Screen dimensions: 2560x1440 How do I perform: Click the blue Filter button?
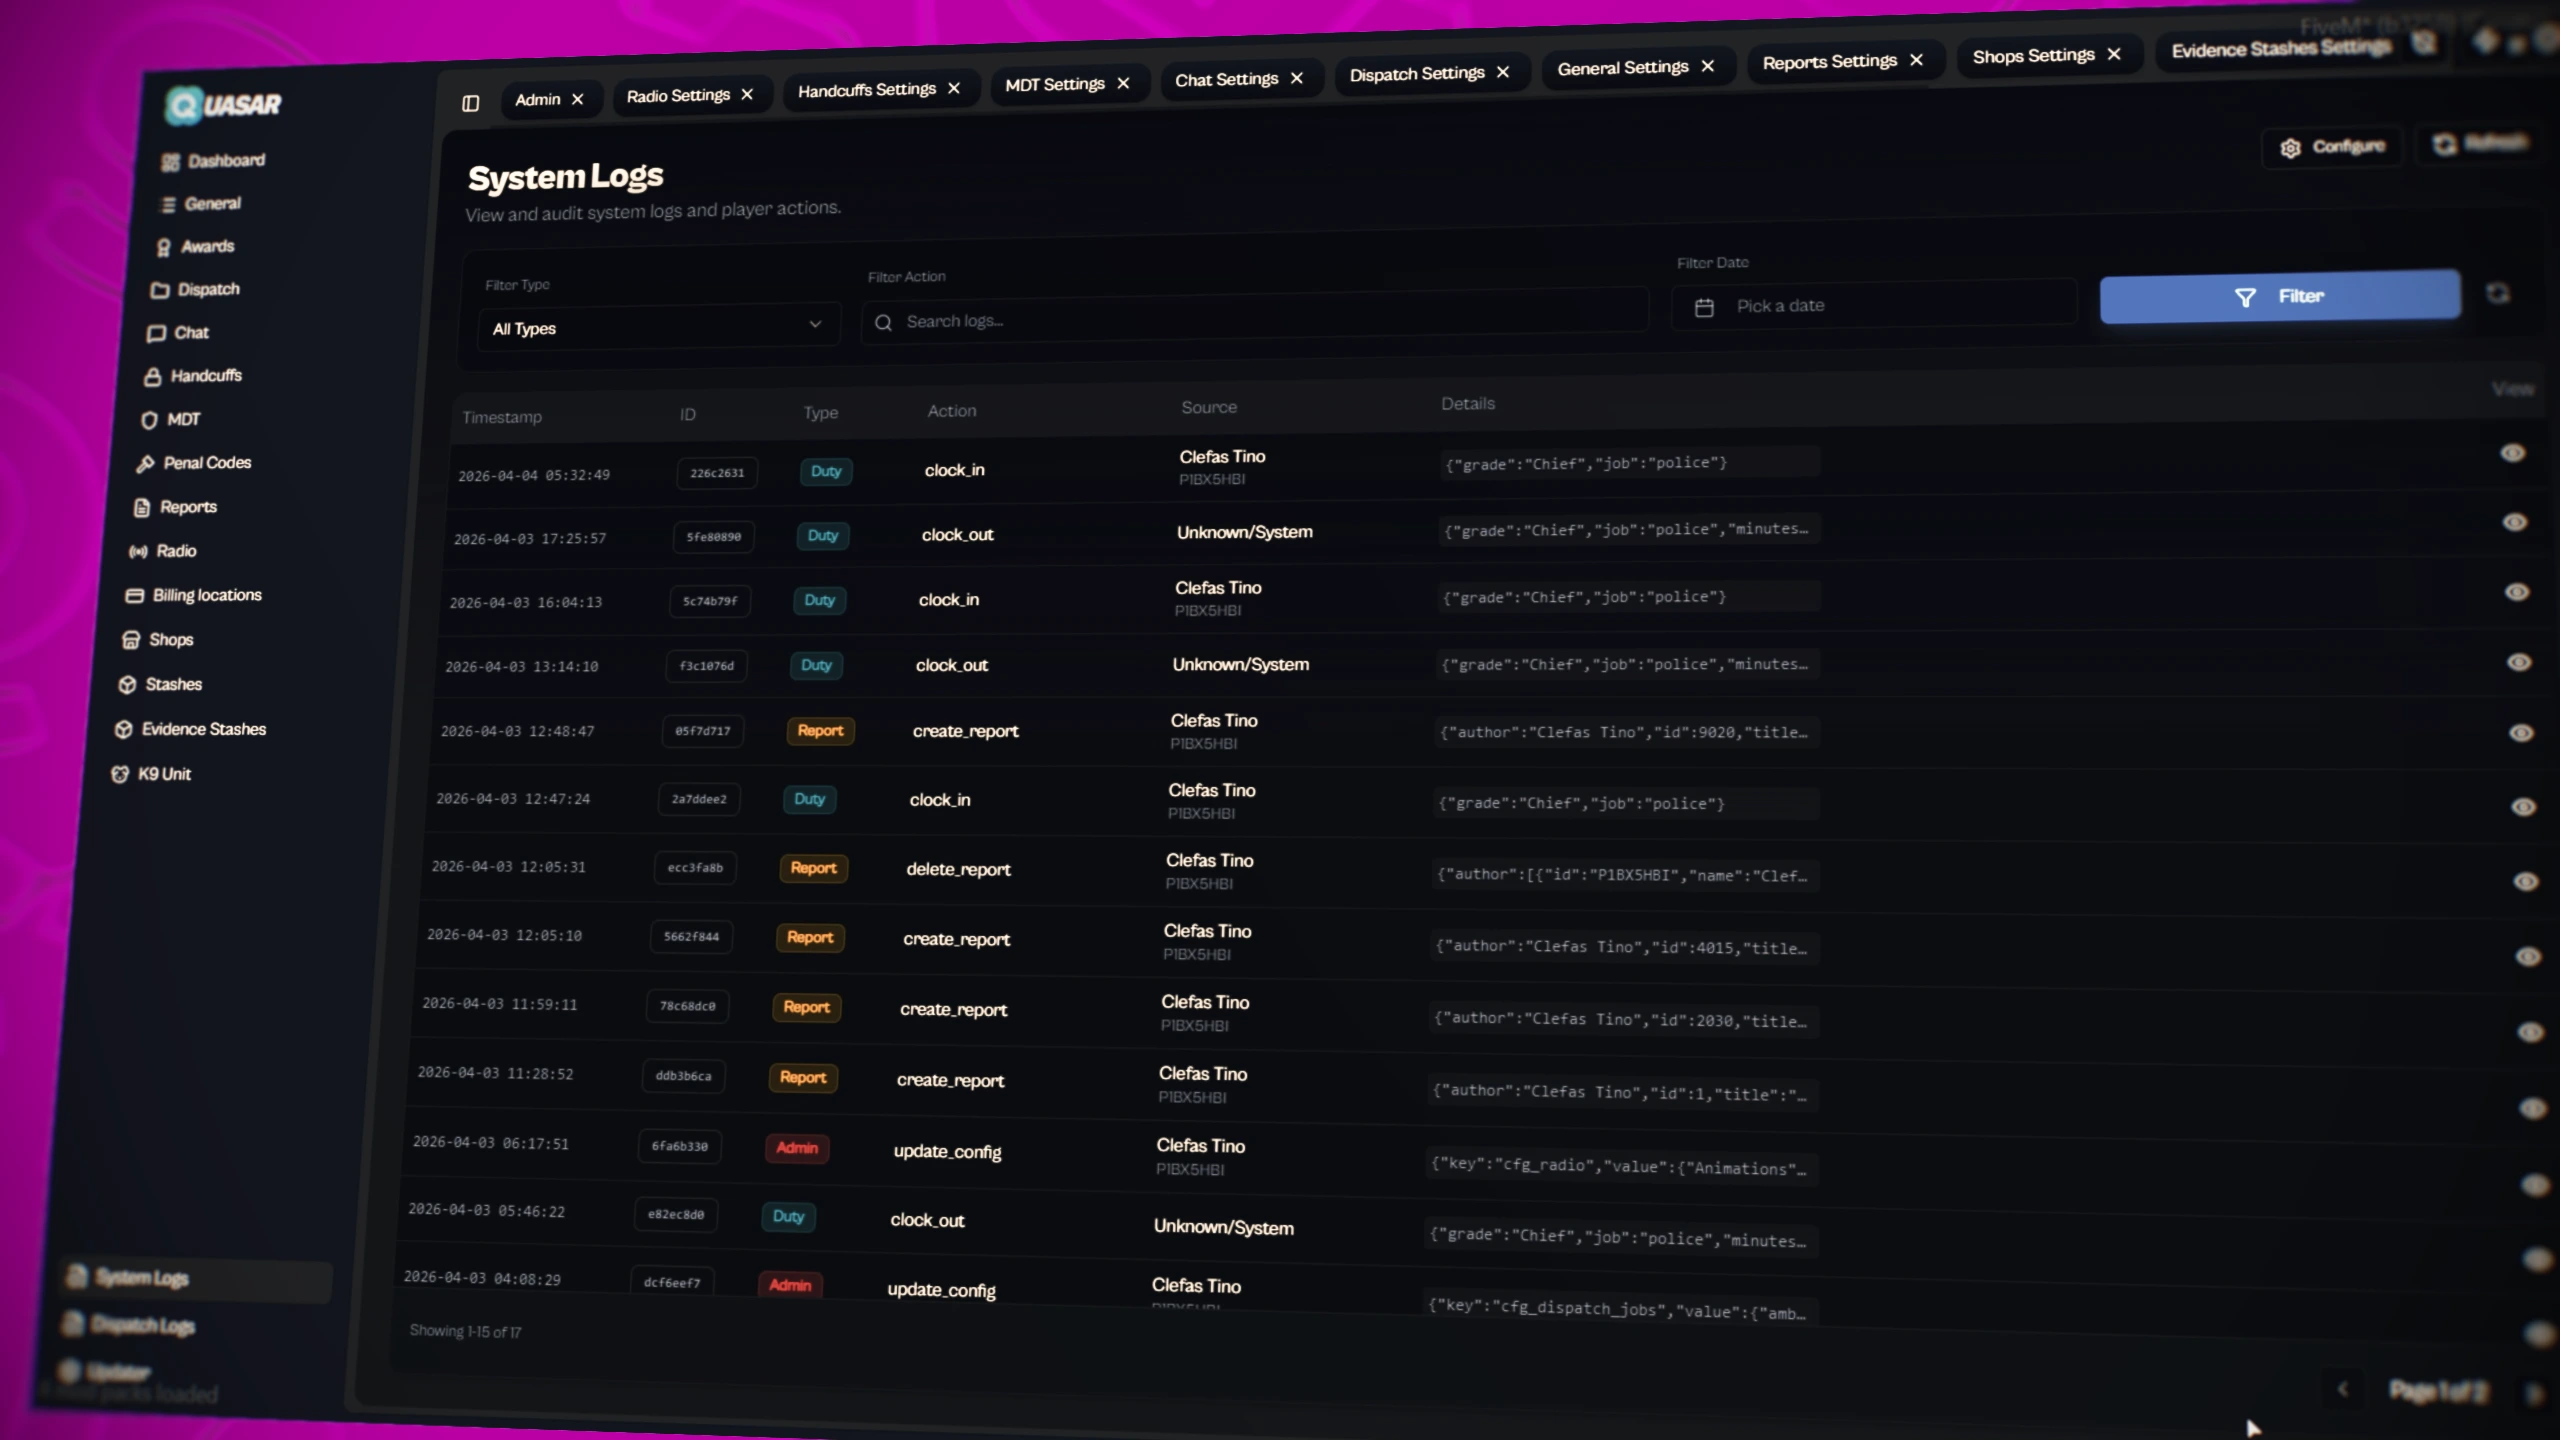coord(2279,296)
